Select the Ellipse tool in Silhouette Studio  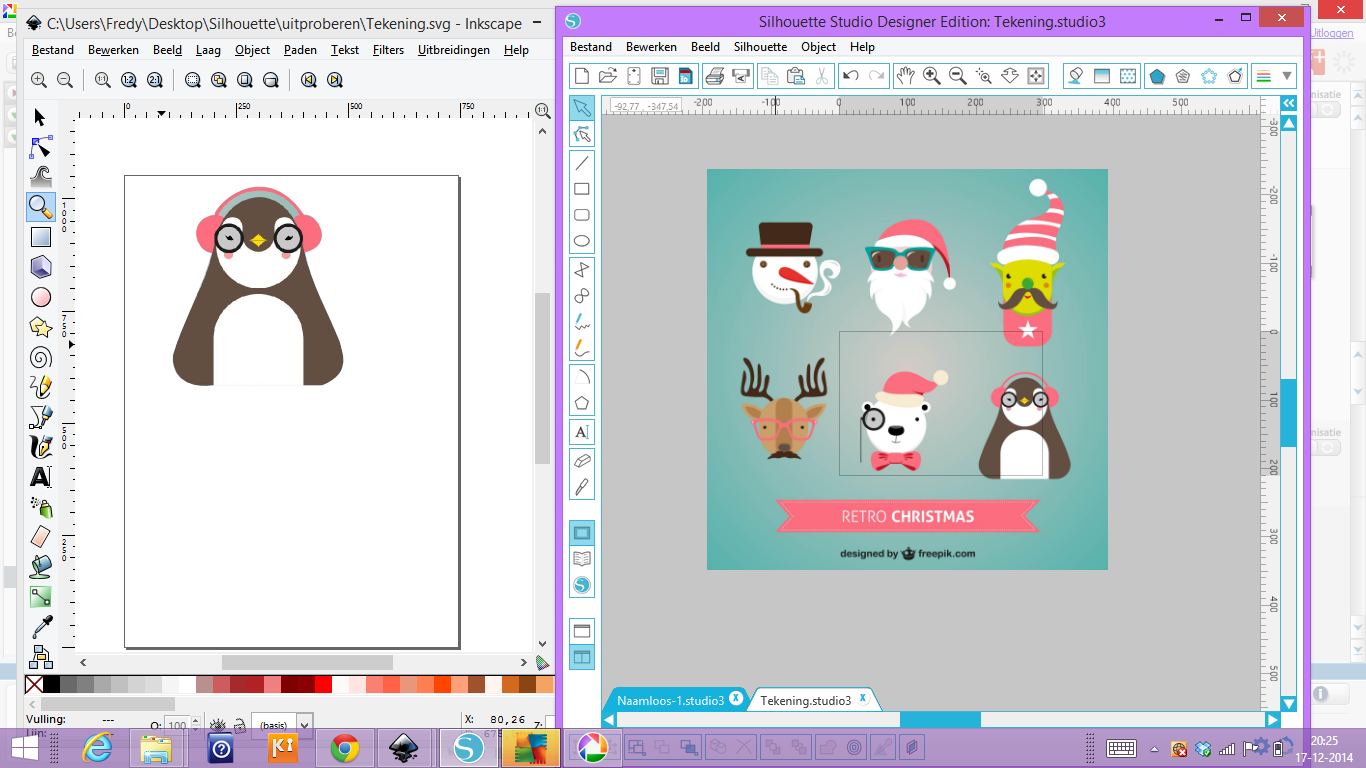click(581, 241)
